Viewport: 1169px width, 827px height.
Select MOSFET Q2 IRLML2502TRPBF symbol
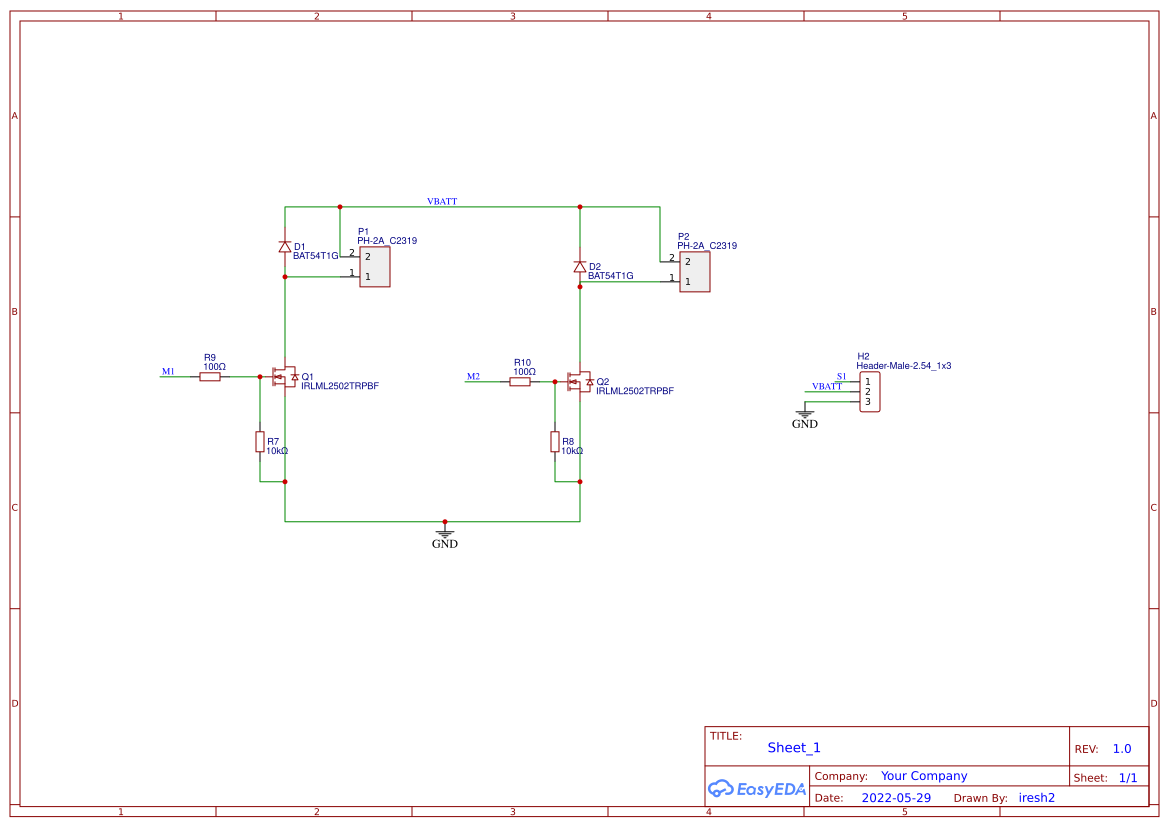pyautogui.click(x=580, y=383)
